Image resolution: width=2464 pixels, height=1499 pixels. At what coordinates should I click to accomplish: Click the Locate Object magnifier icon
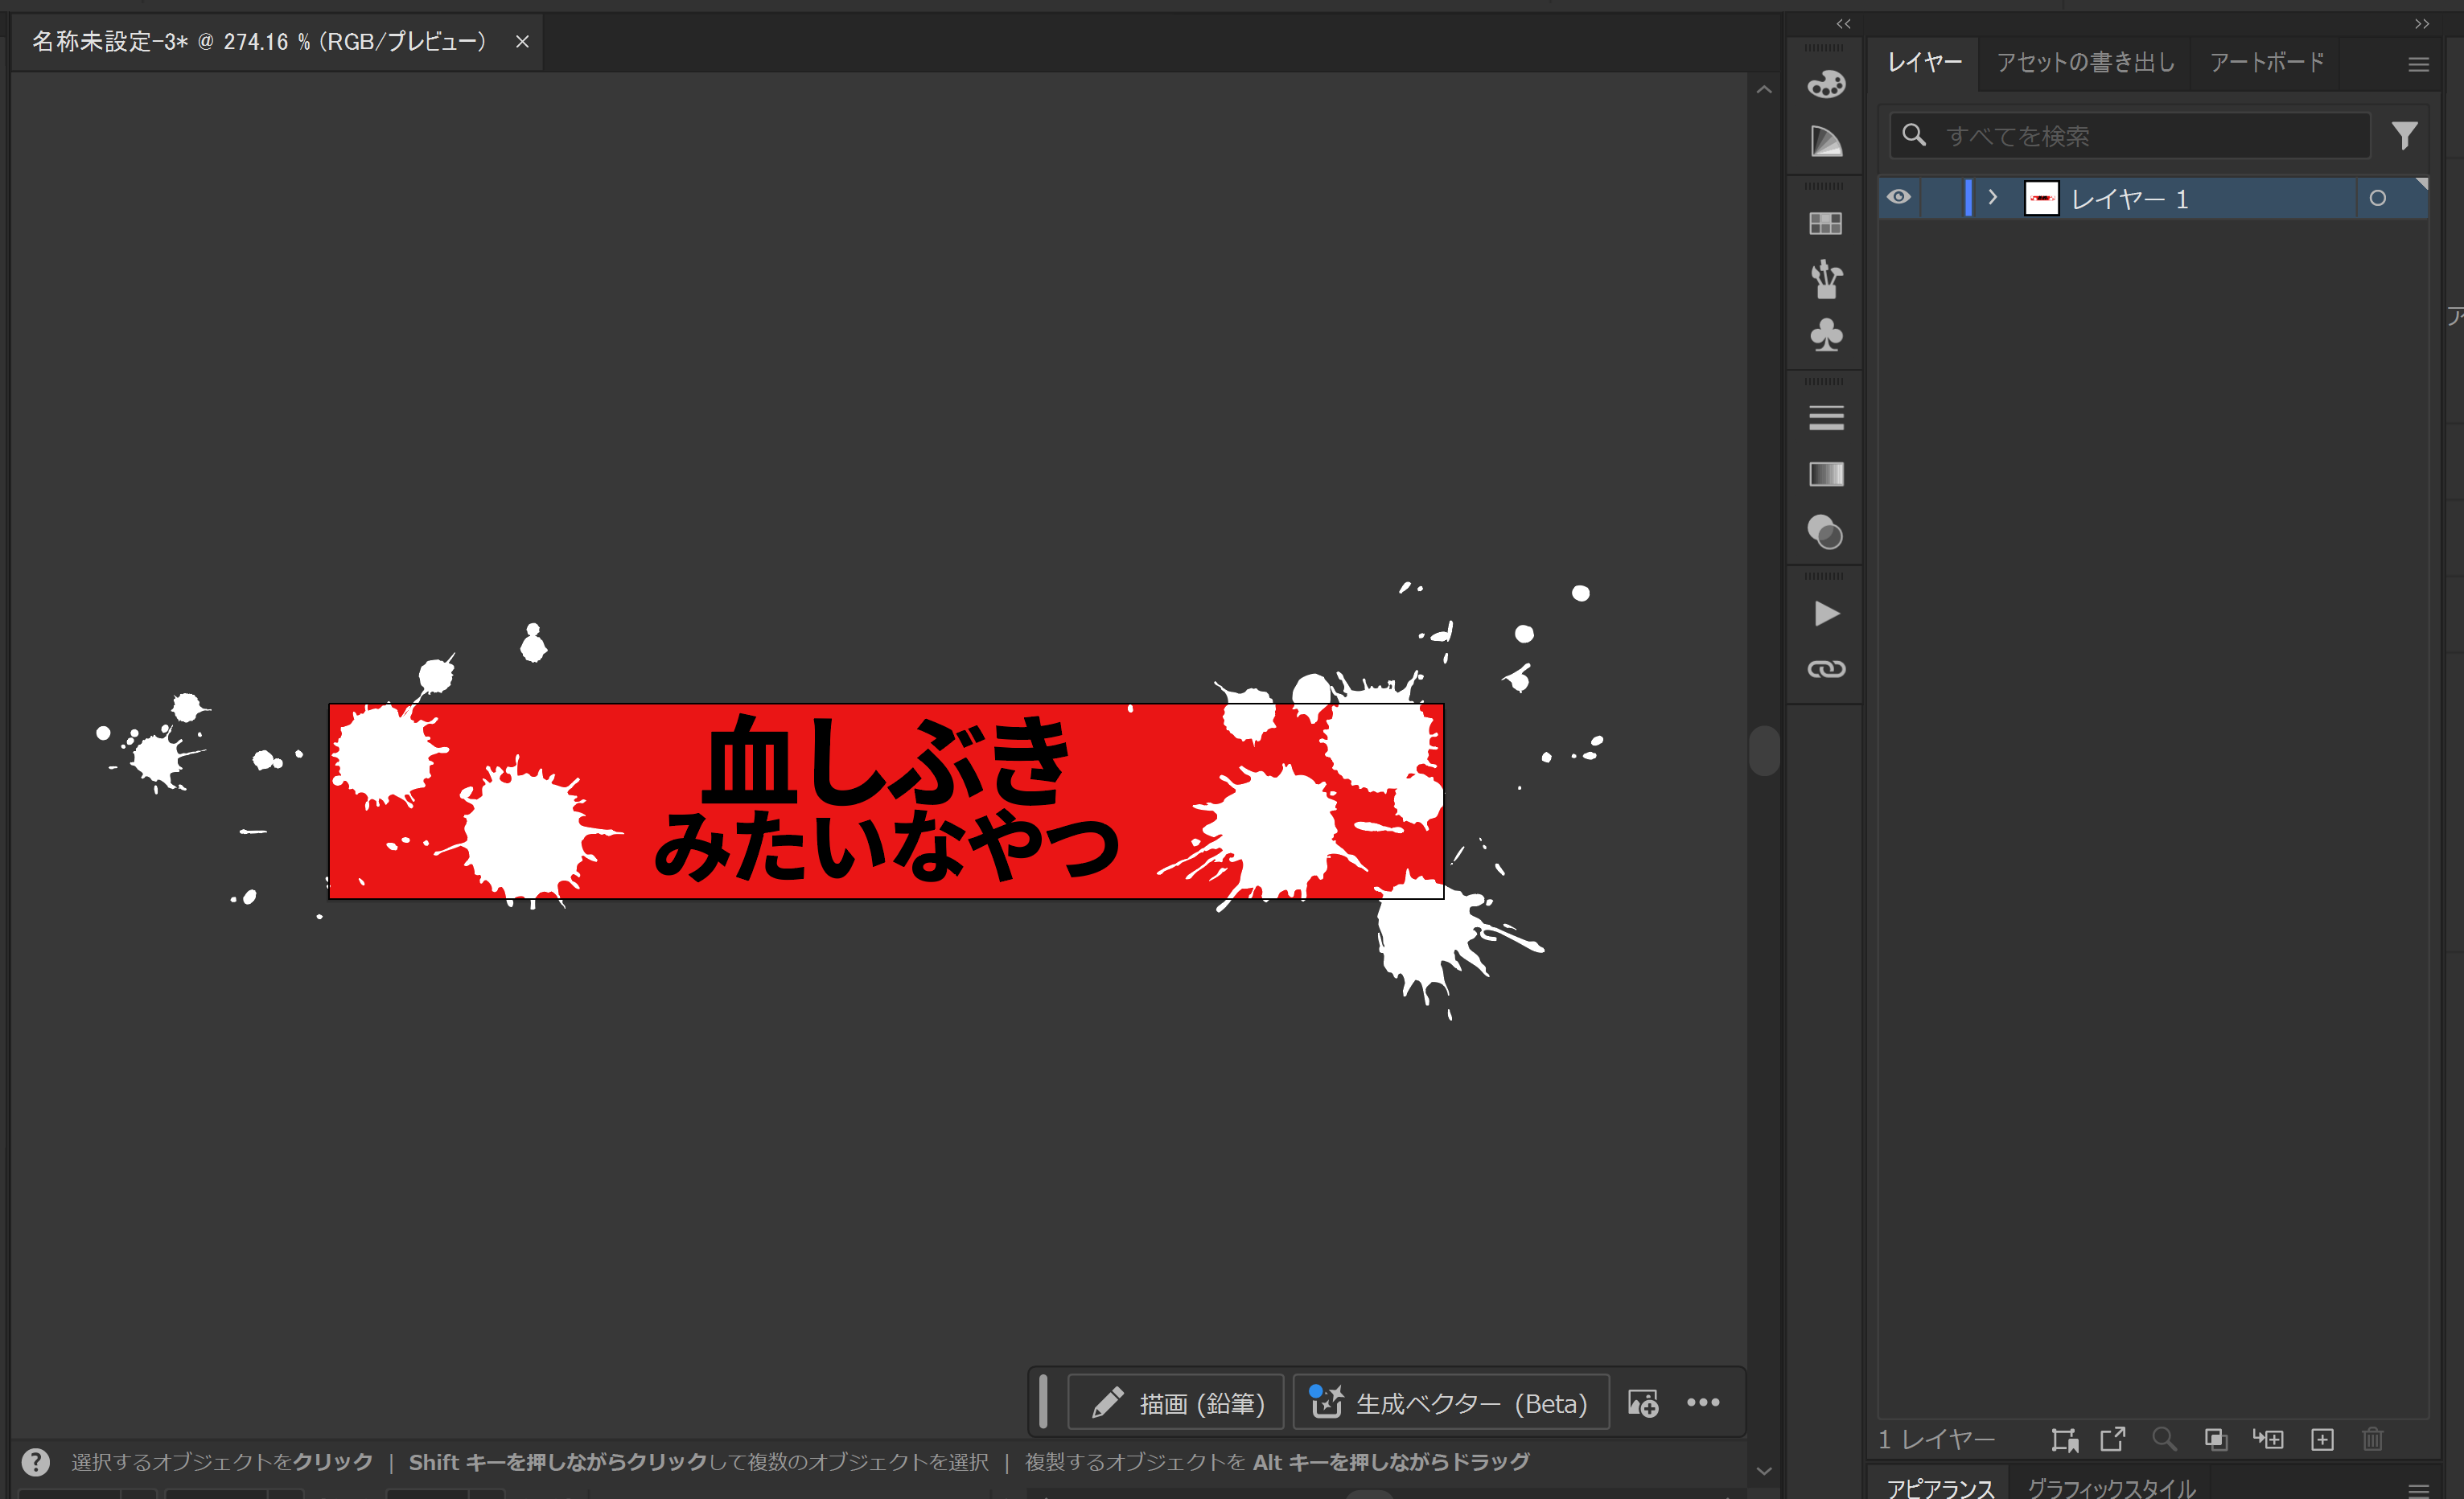[x=2164, y=1439]
